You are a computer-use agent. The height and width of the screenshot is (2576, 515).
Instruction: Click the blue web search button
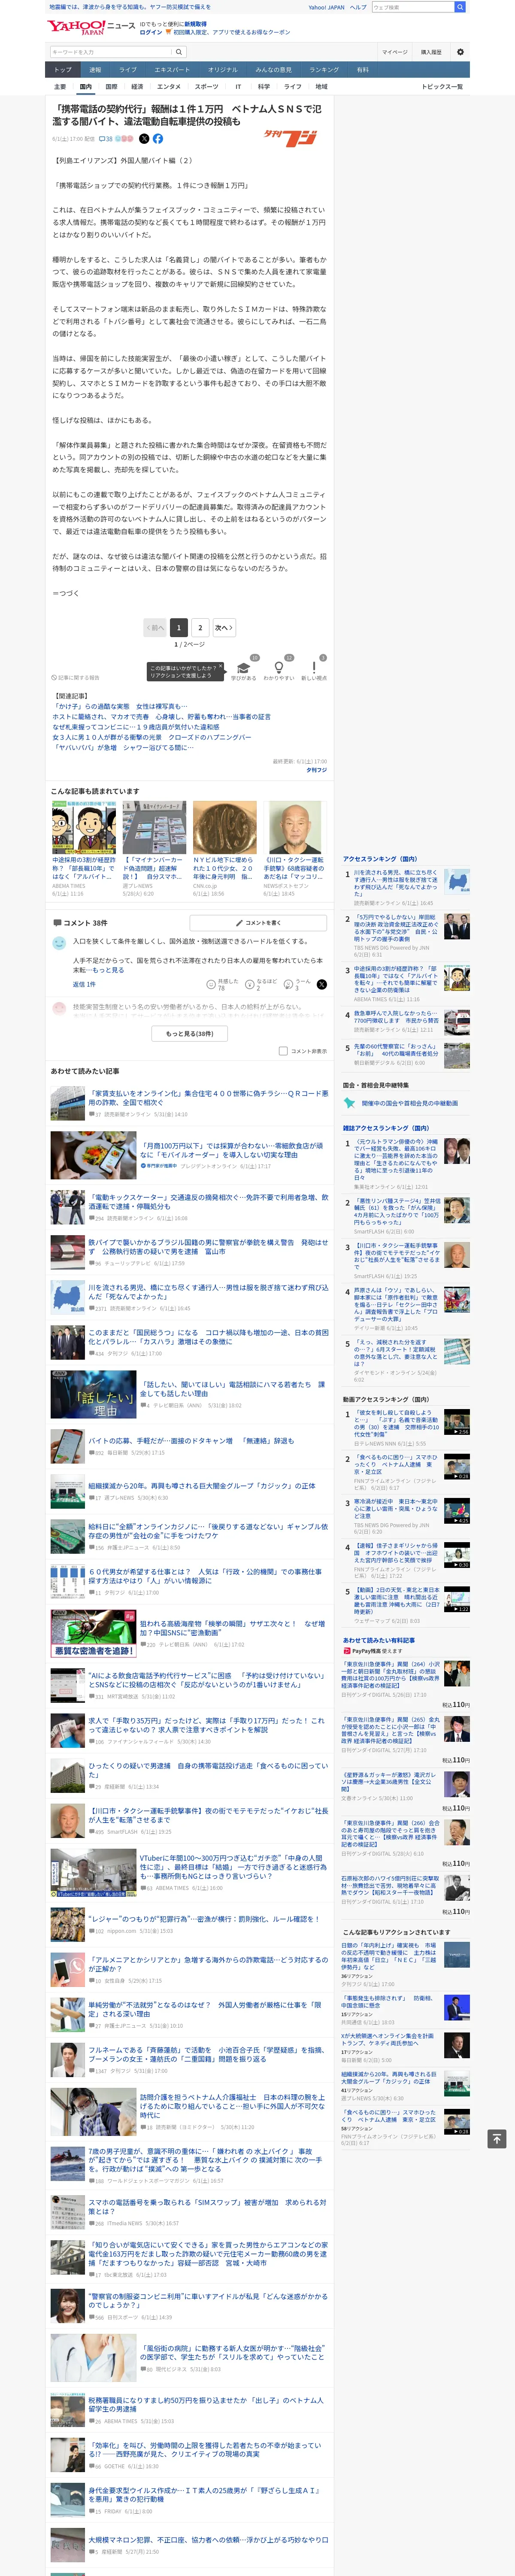(x=460, y=7)
